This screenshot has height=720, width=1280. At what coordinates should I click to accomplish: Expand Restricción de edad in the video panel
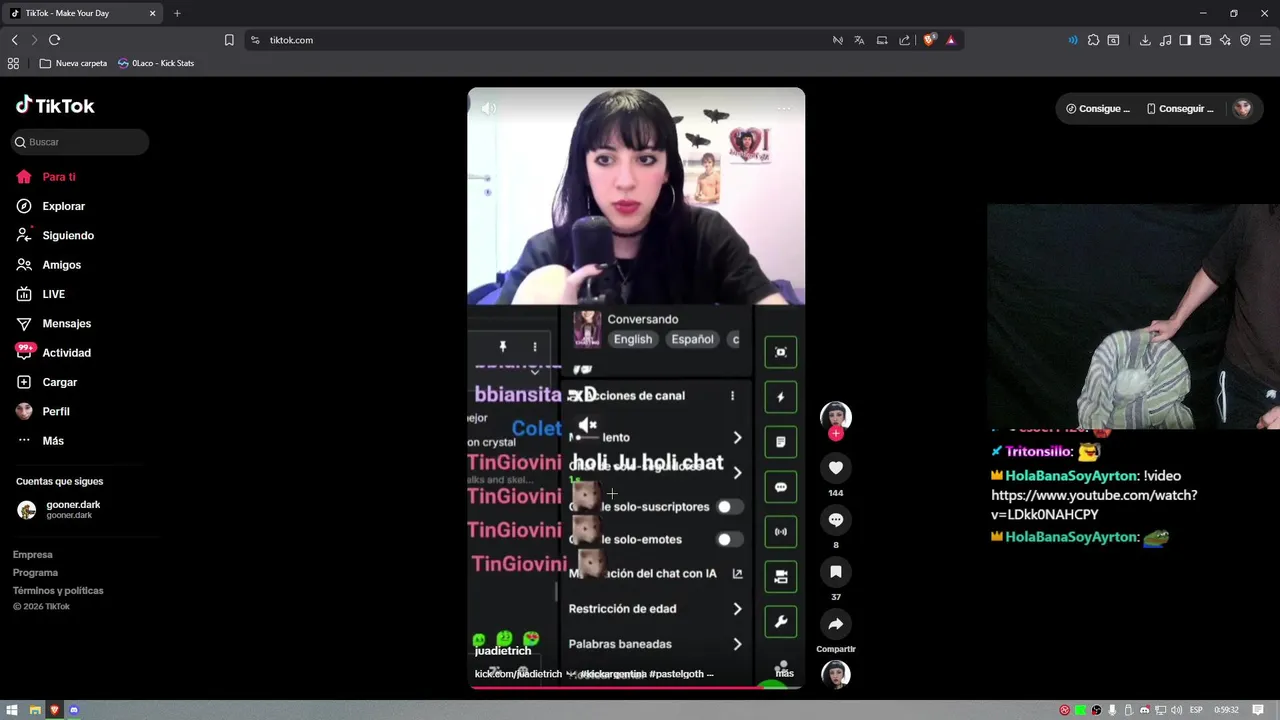coord(655,609)
